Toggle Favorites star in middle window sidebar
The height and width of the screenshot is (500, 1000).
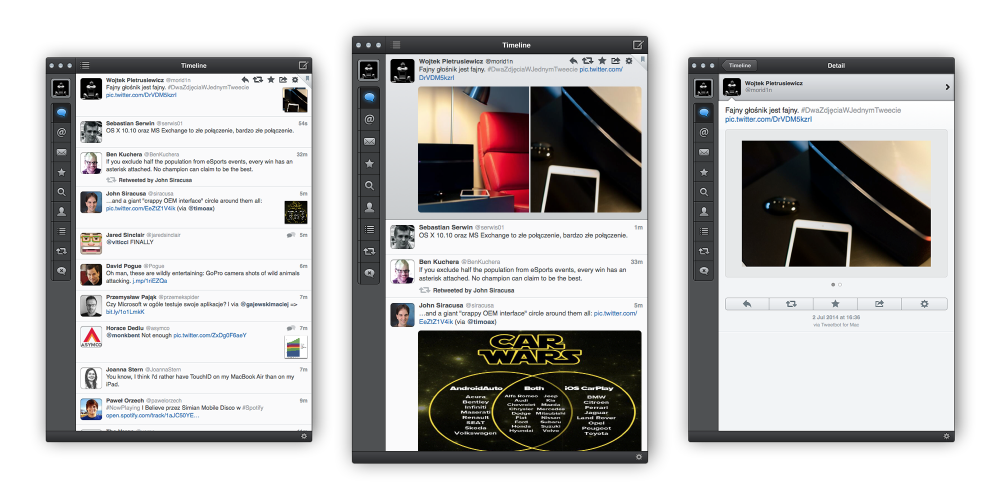pyautogui.click(x=369, y=163)
